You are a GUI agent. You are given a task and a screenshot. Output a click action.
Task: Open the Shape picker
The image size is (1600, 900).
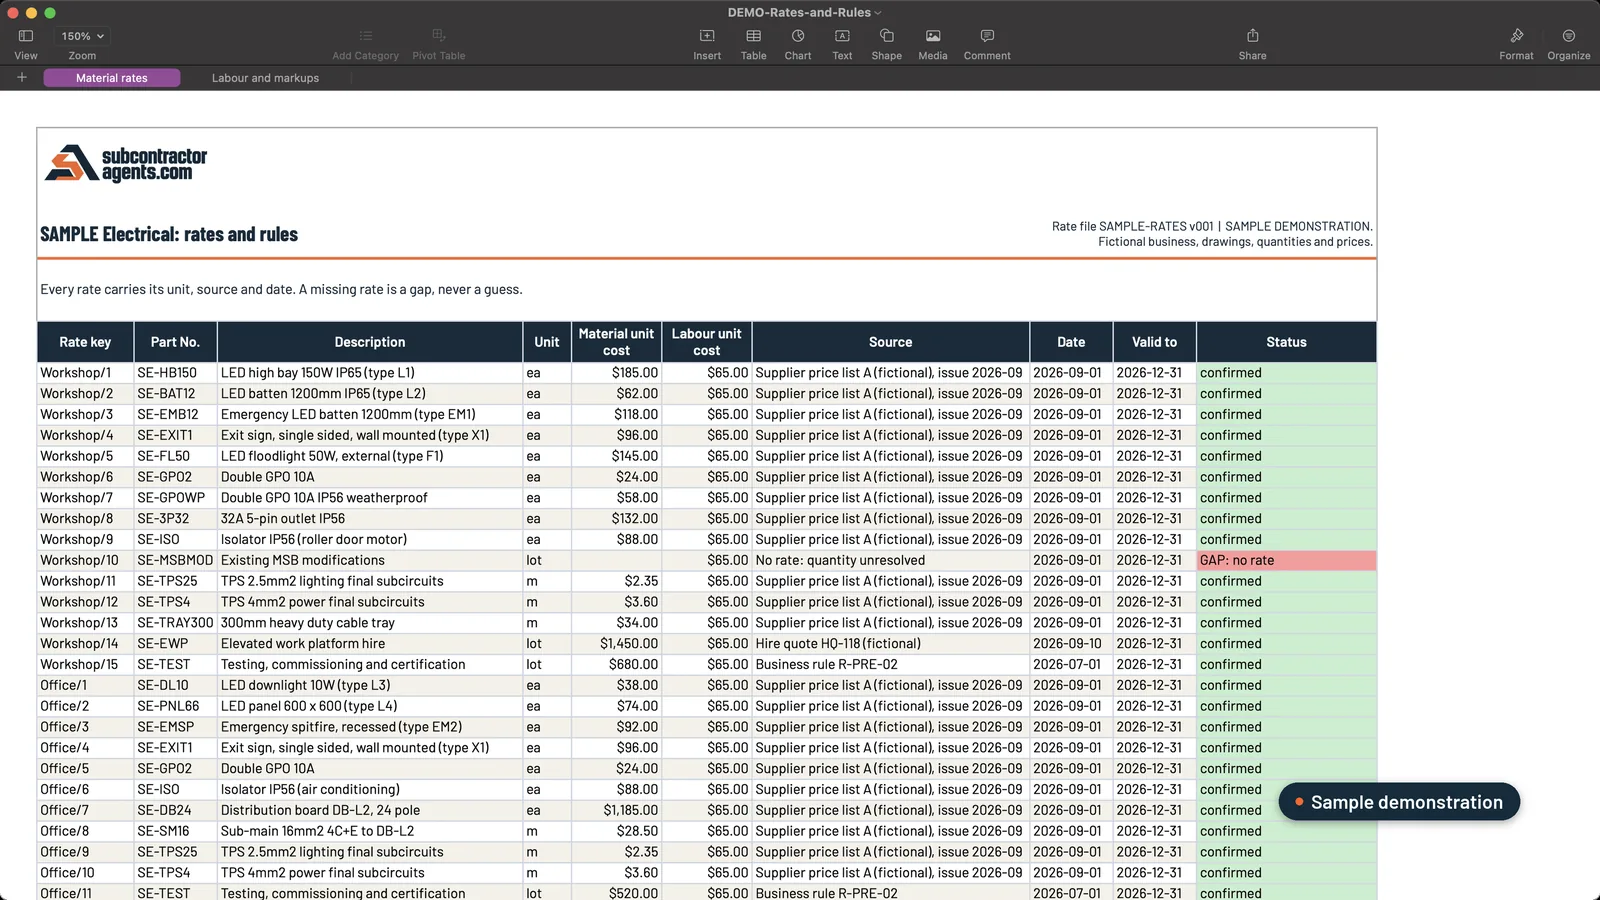point(886,36)
